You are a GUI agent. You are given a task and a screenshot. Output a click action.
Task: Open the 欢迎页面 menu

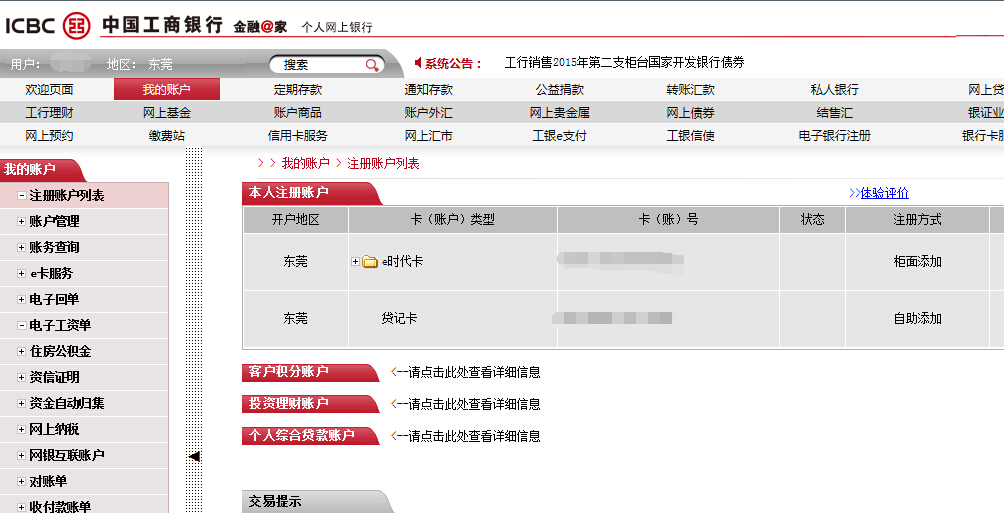(x=49, y=90)
